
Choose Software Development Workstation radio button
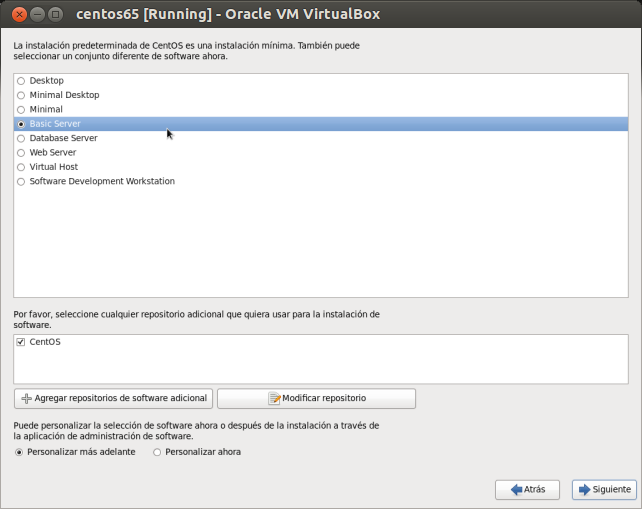(21, 181)
